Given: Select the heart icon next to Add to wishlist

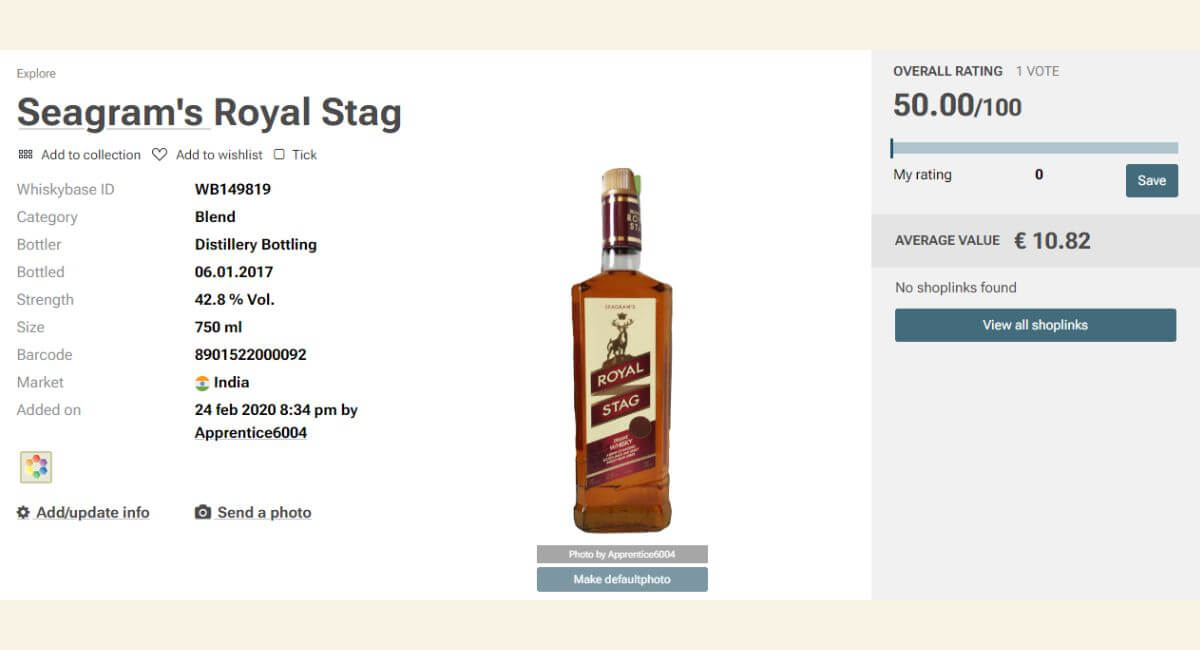Looking at the screenshot, I should (x=160, y=154).
